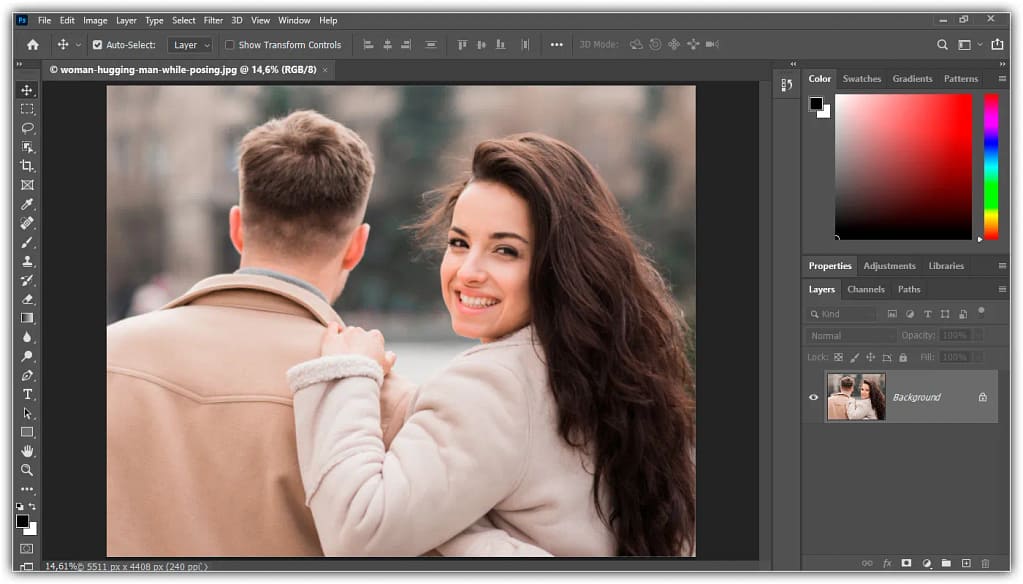The width and height of the screenshot is (1023, 584).
Task: Hide the Background layer eye icon
Action: (x=814, y=397)
